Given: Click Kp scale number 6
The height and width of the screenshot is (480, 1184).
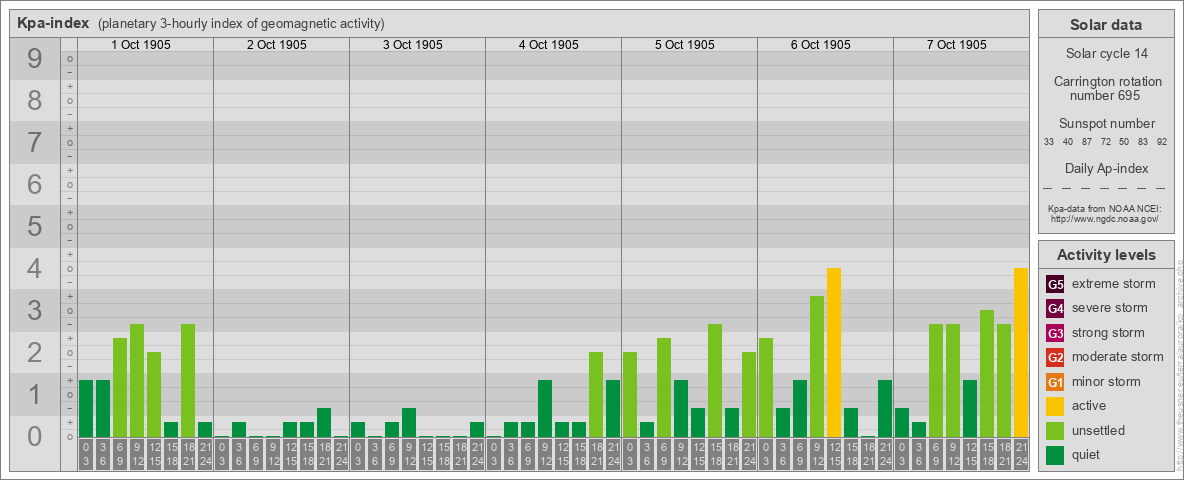Looking at the screenshot, I should click(34, 184).
